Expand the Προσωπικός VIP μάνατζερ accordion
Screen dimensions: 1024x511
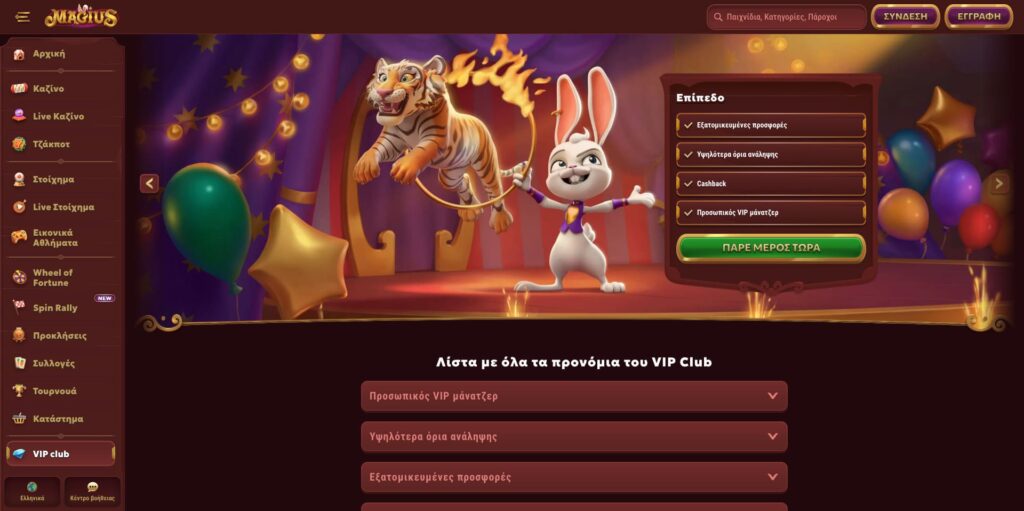point(574,396)
